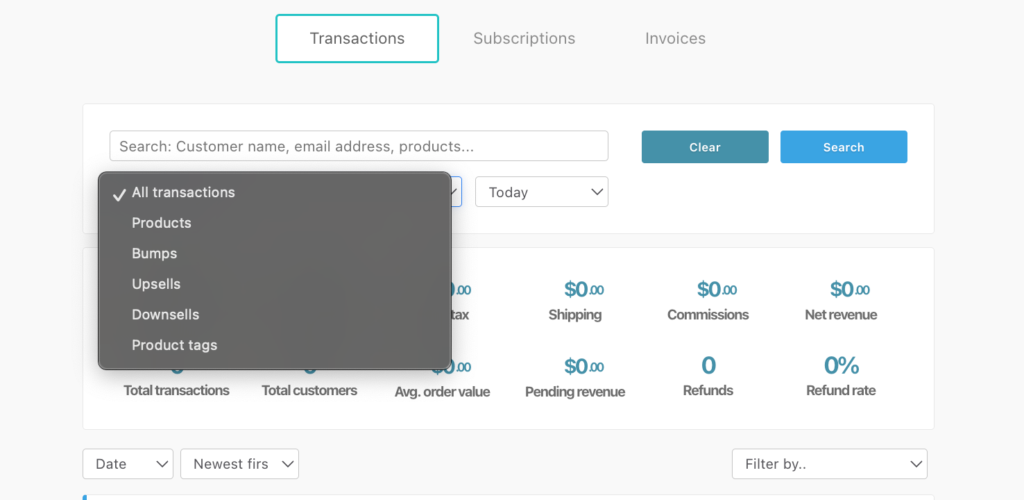The image size is (1024, 500).
Task: Click the blue Search button
Action: pos(843,147)
